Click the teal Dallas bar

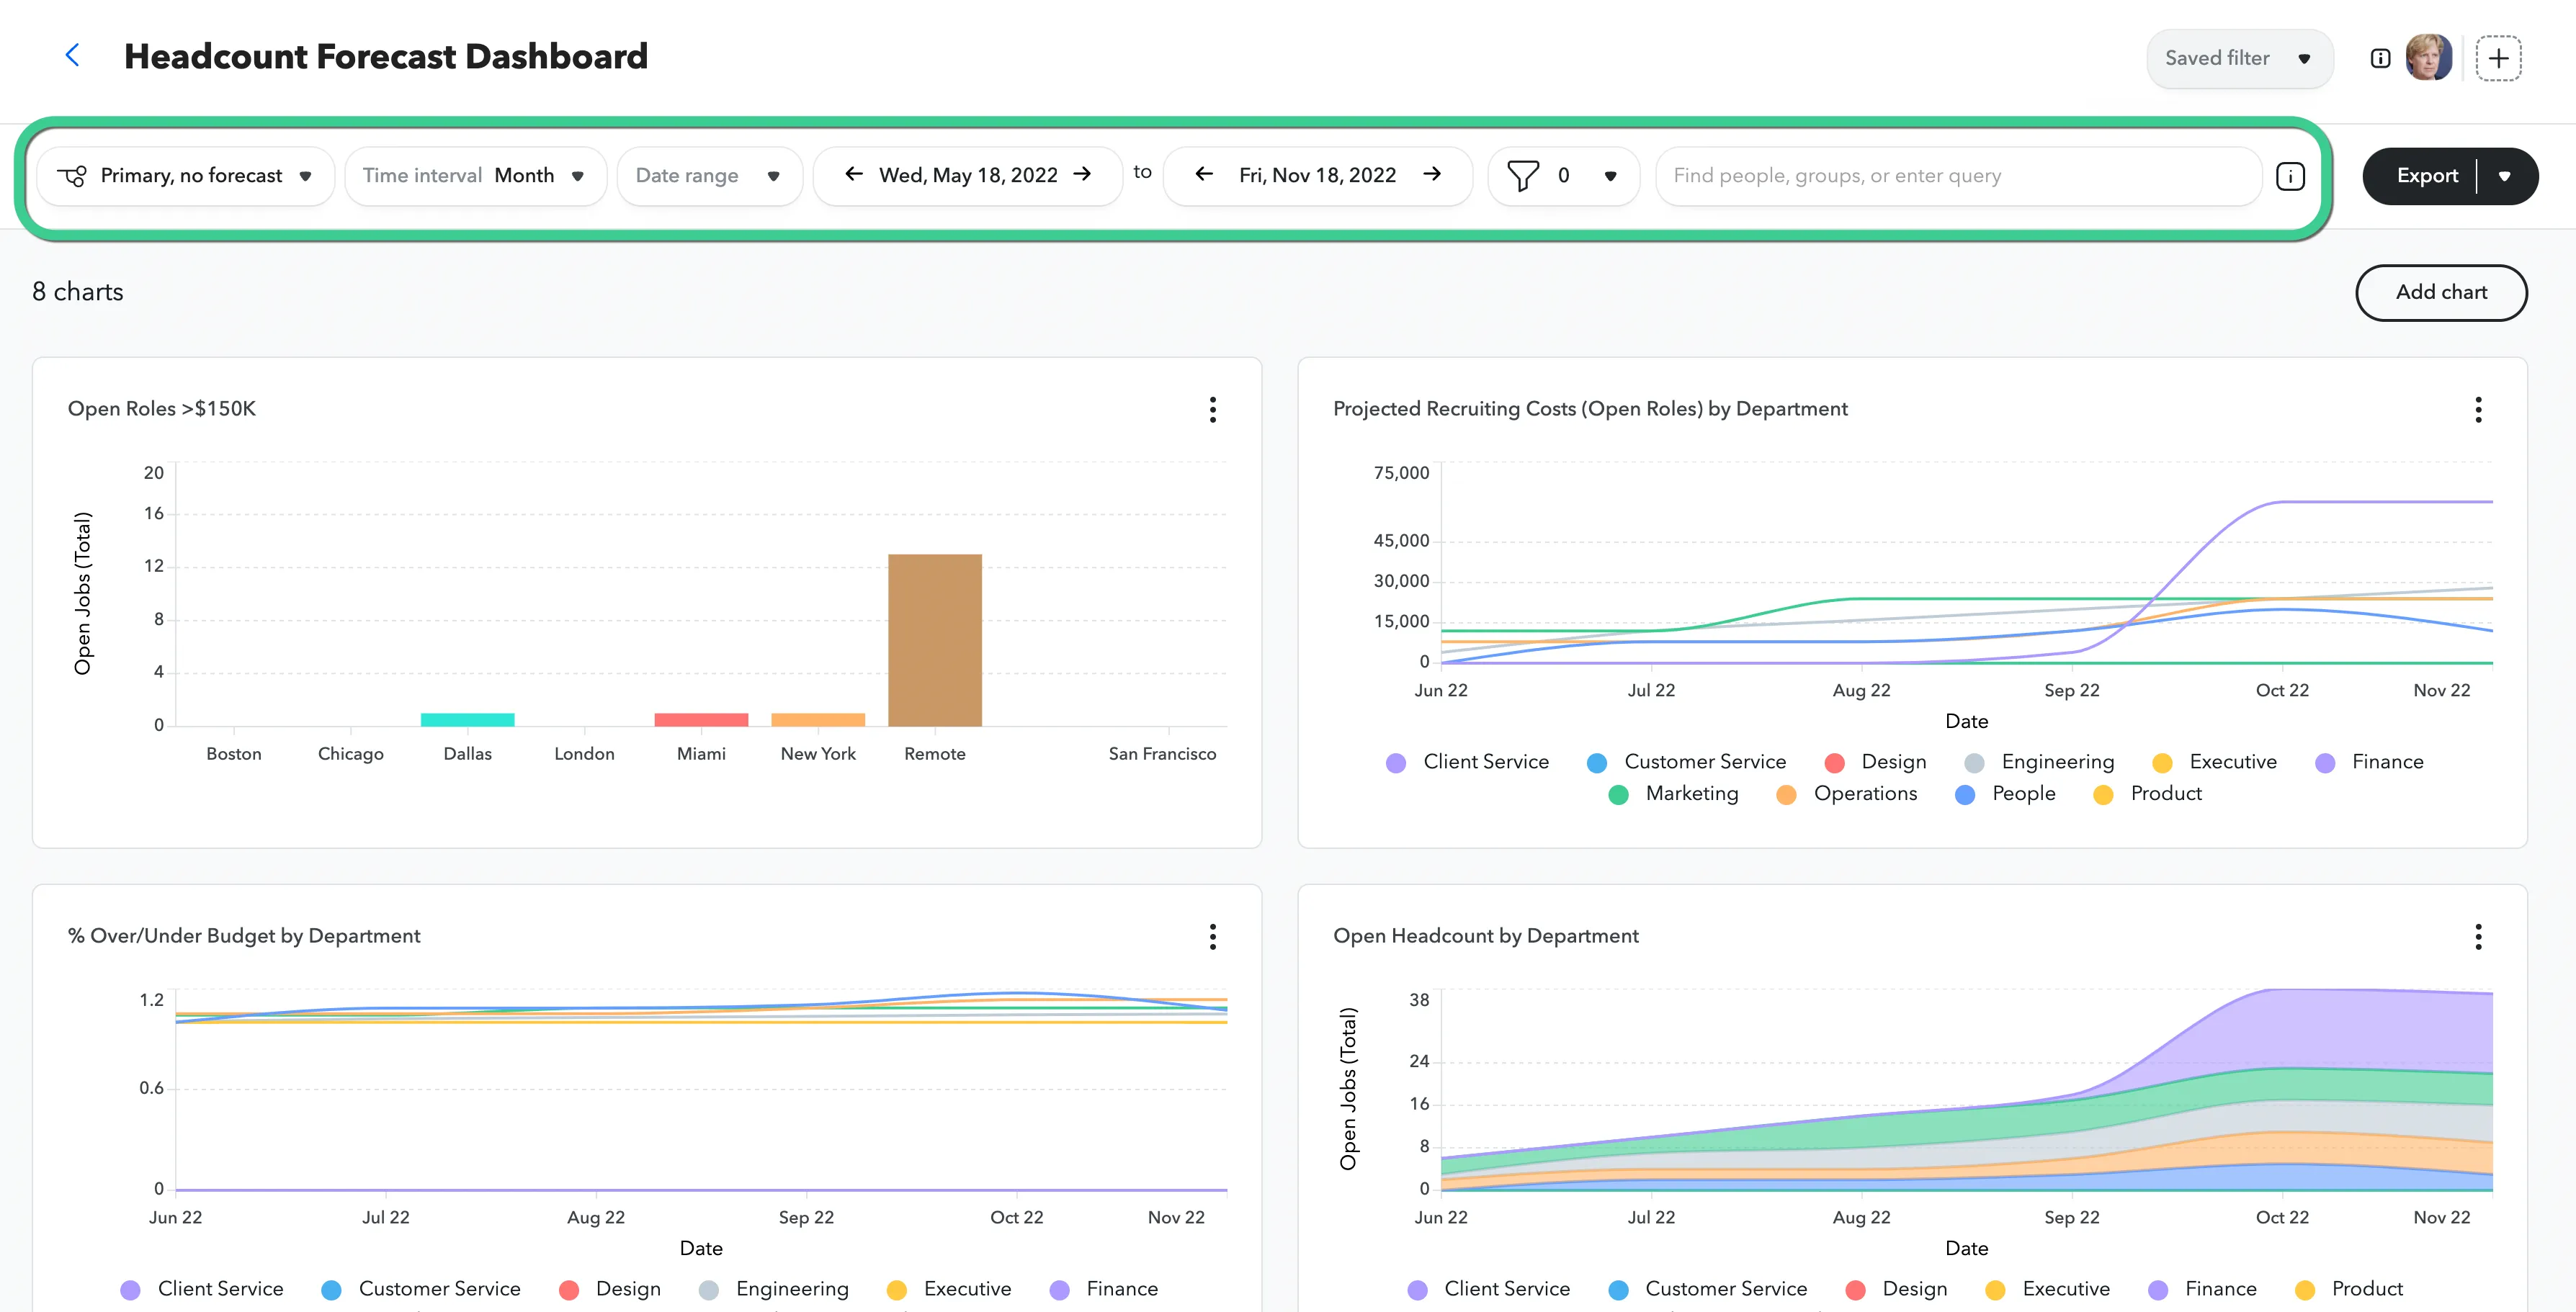point(467,720)
